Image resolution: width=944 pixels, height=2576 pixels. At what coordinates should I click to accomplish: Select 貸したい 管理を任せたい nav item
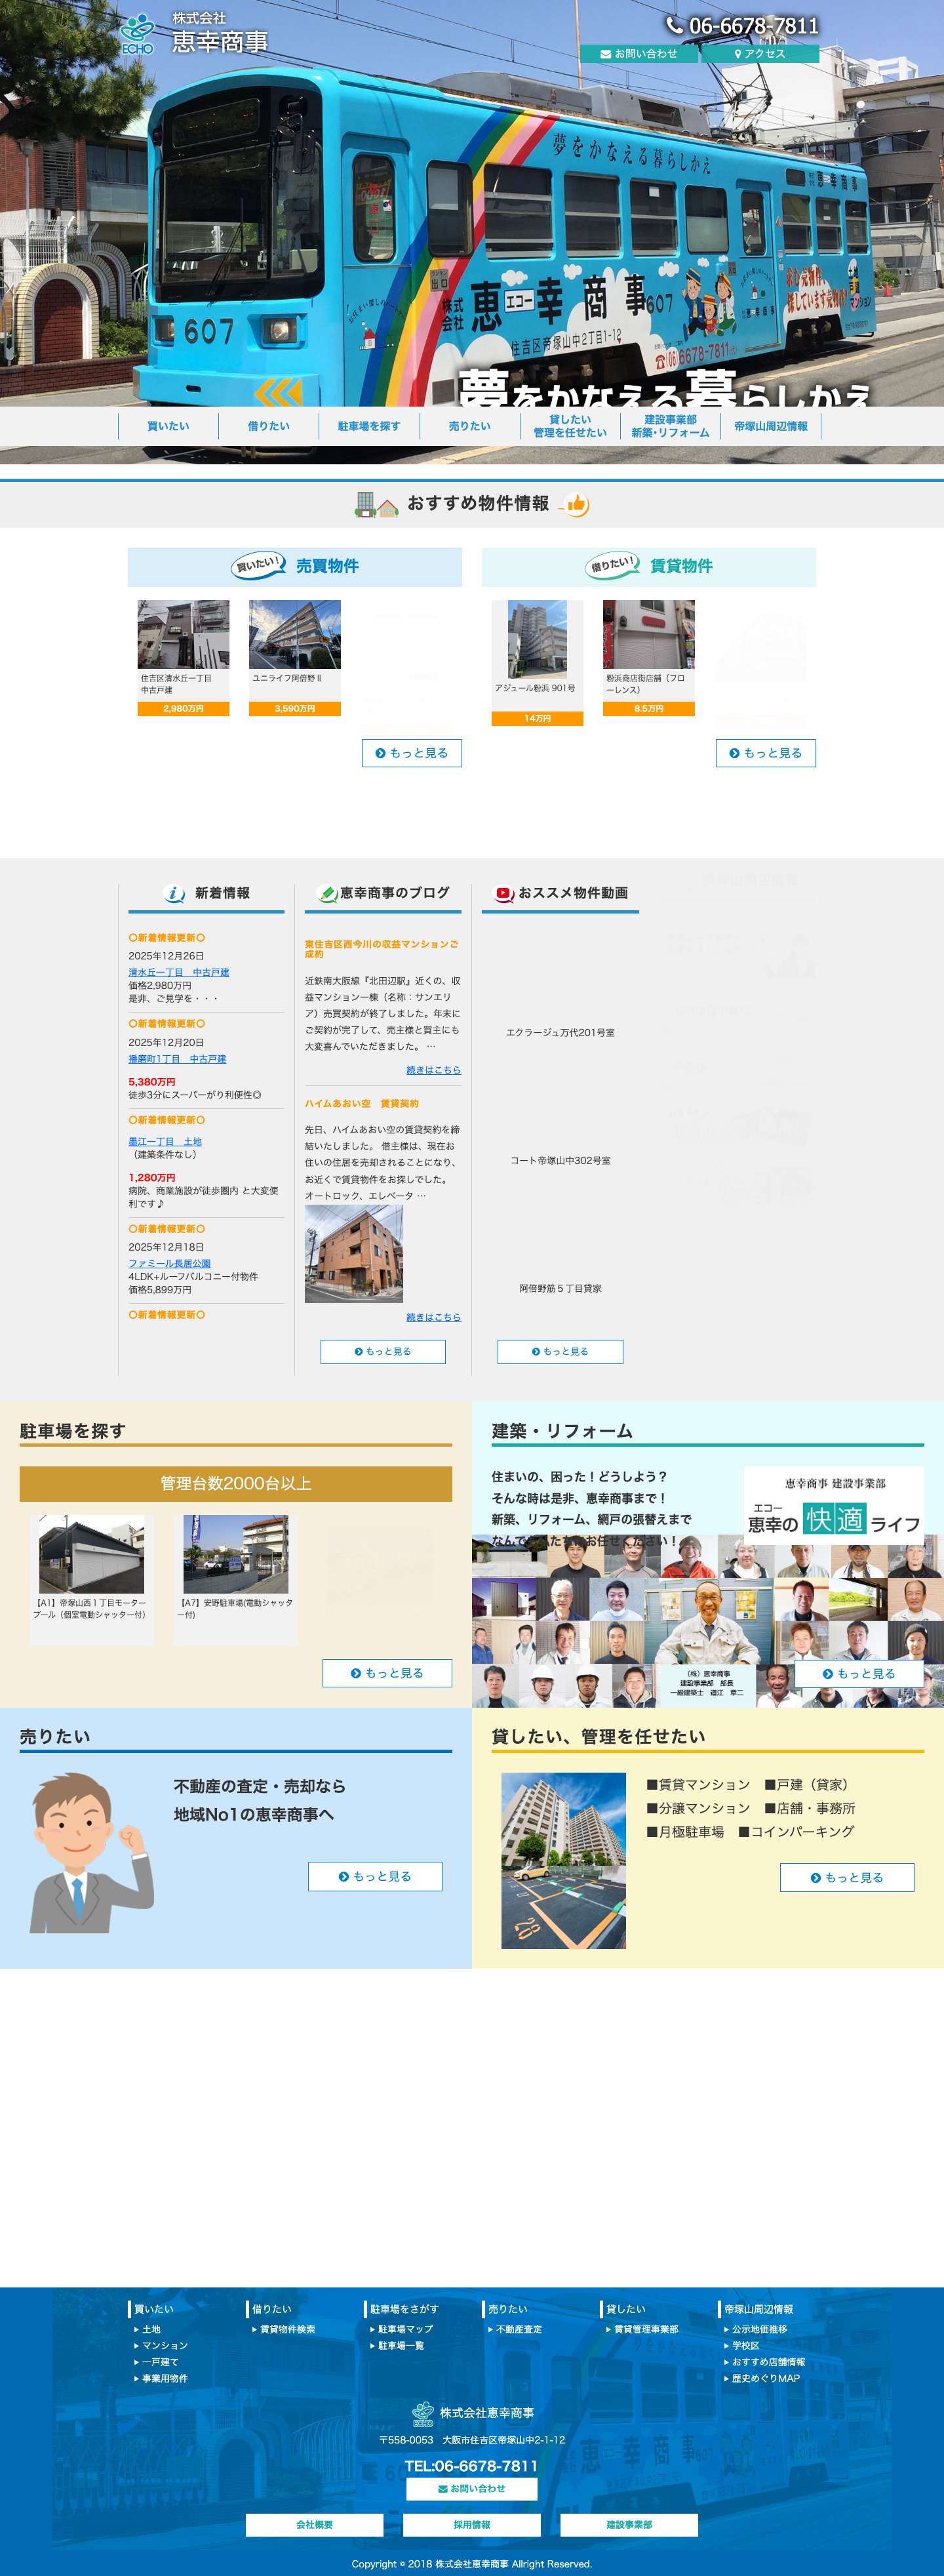click(x=570, y=426)
